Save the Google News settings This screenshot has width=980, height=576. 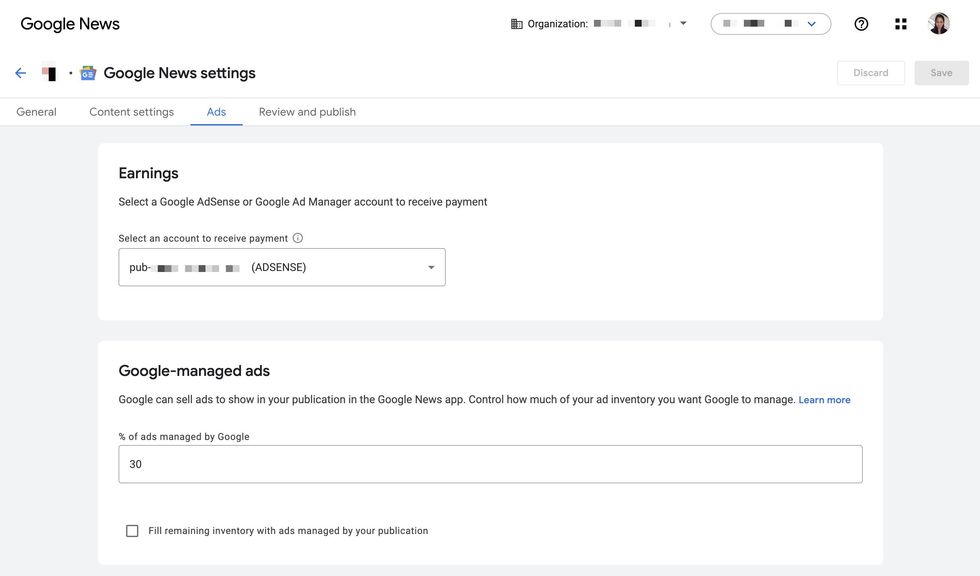[941, 71]
